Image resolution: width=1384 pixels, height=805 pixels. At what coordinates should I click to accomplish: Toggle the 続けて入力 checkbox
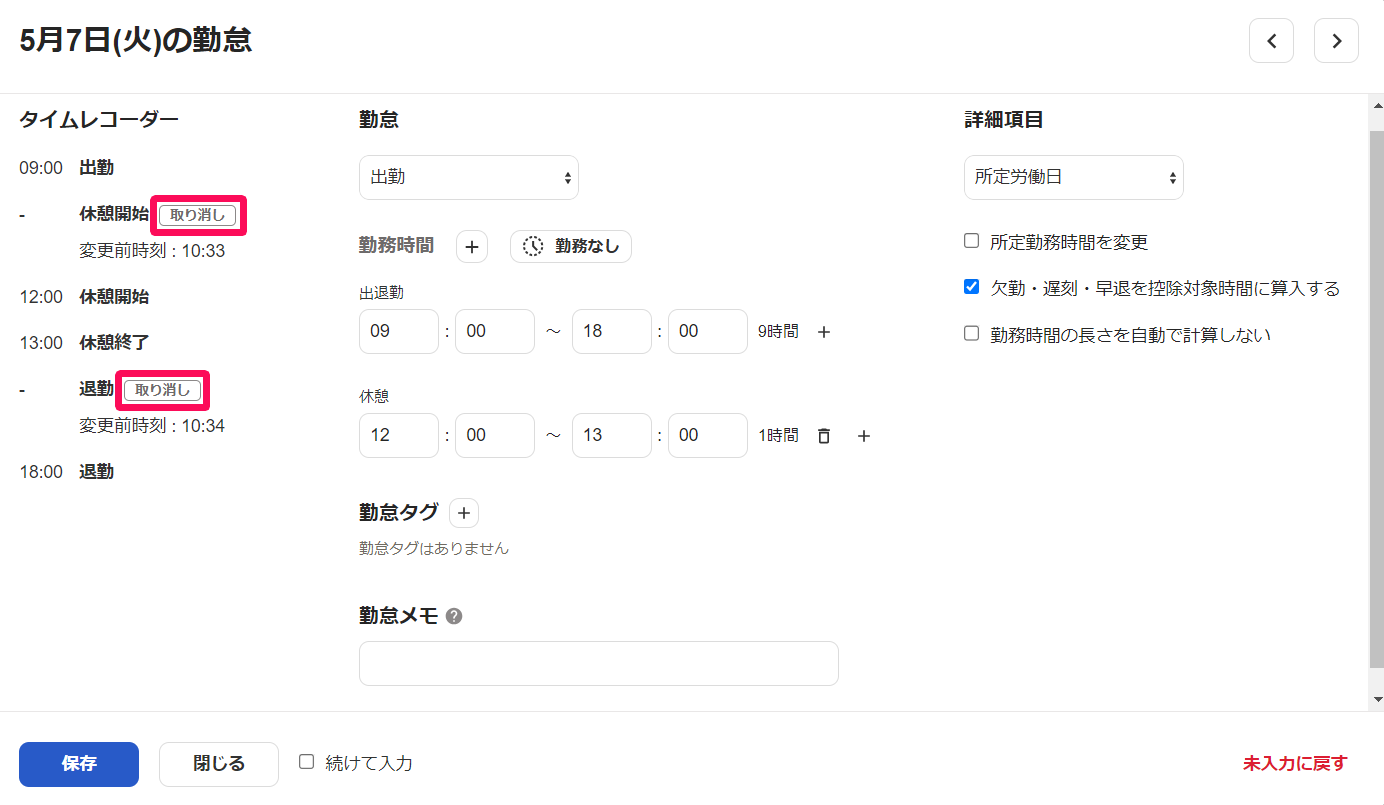click(307, 762)
